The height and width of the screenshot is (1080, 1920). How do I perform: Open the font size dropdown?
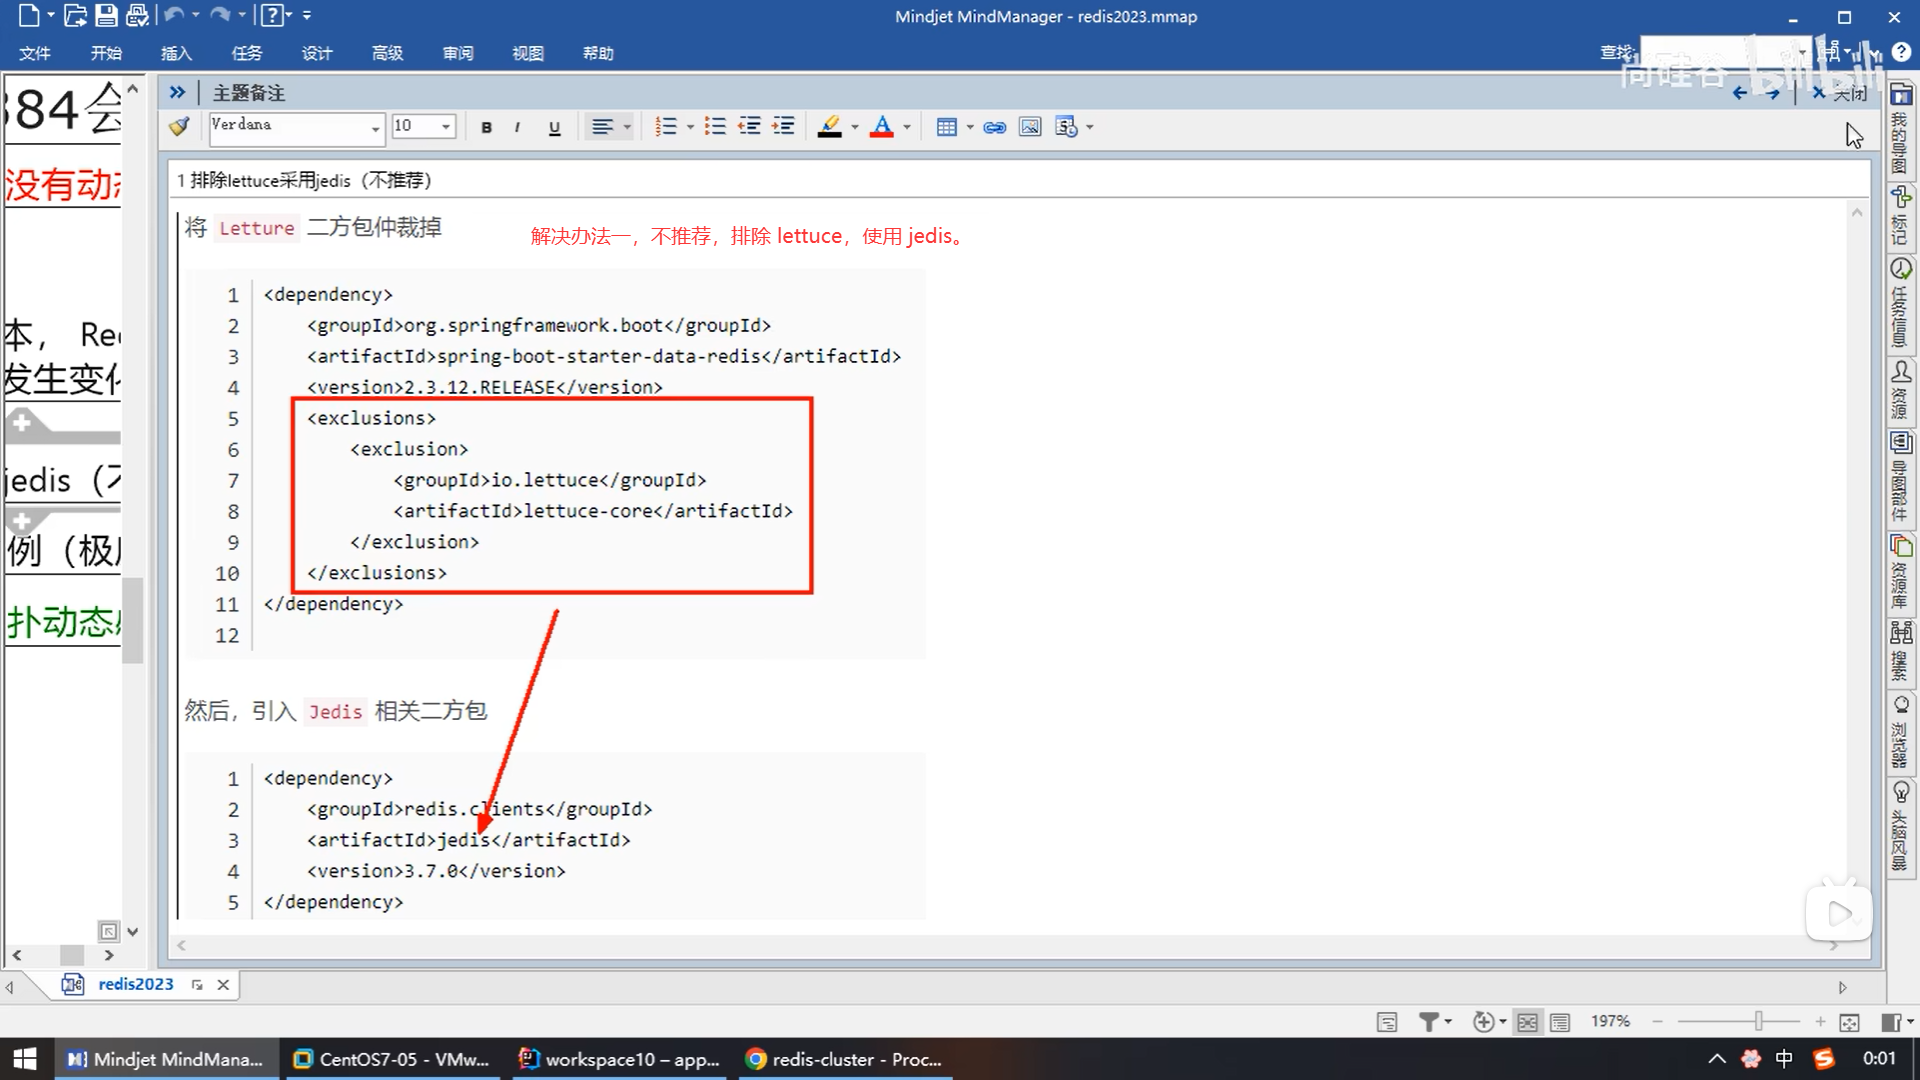446,127
